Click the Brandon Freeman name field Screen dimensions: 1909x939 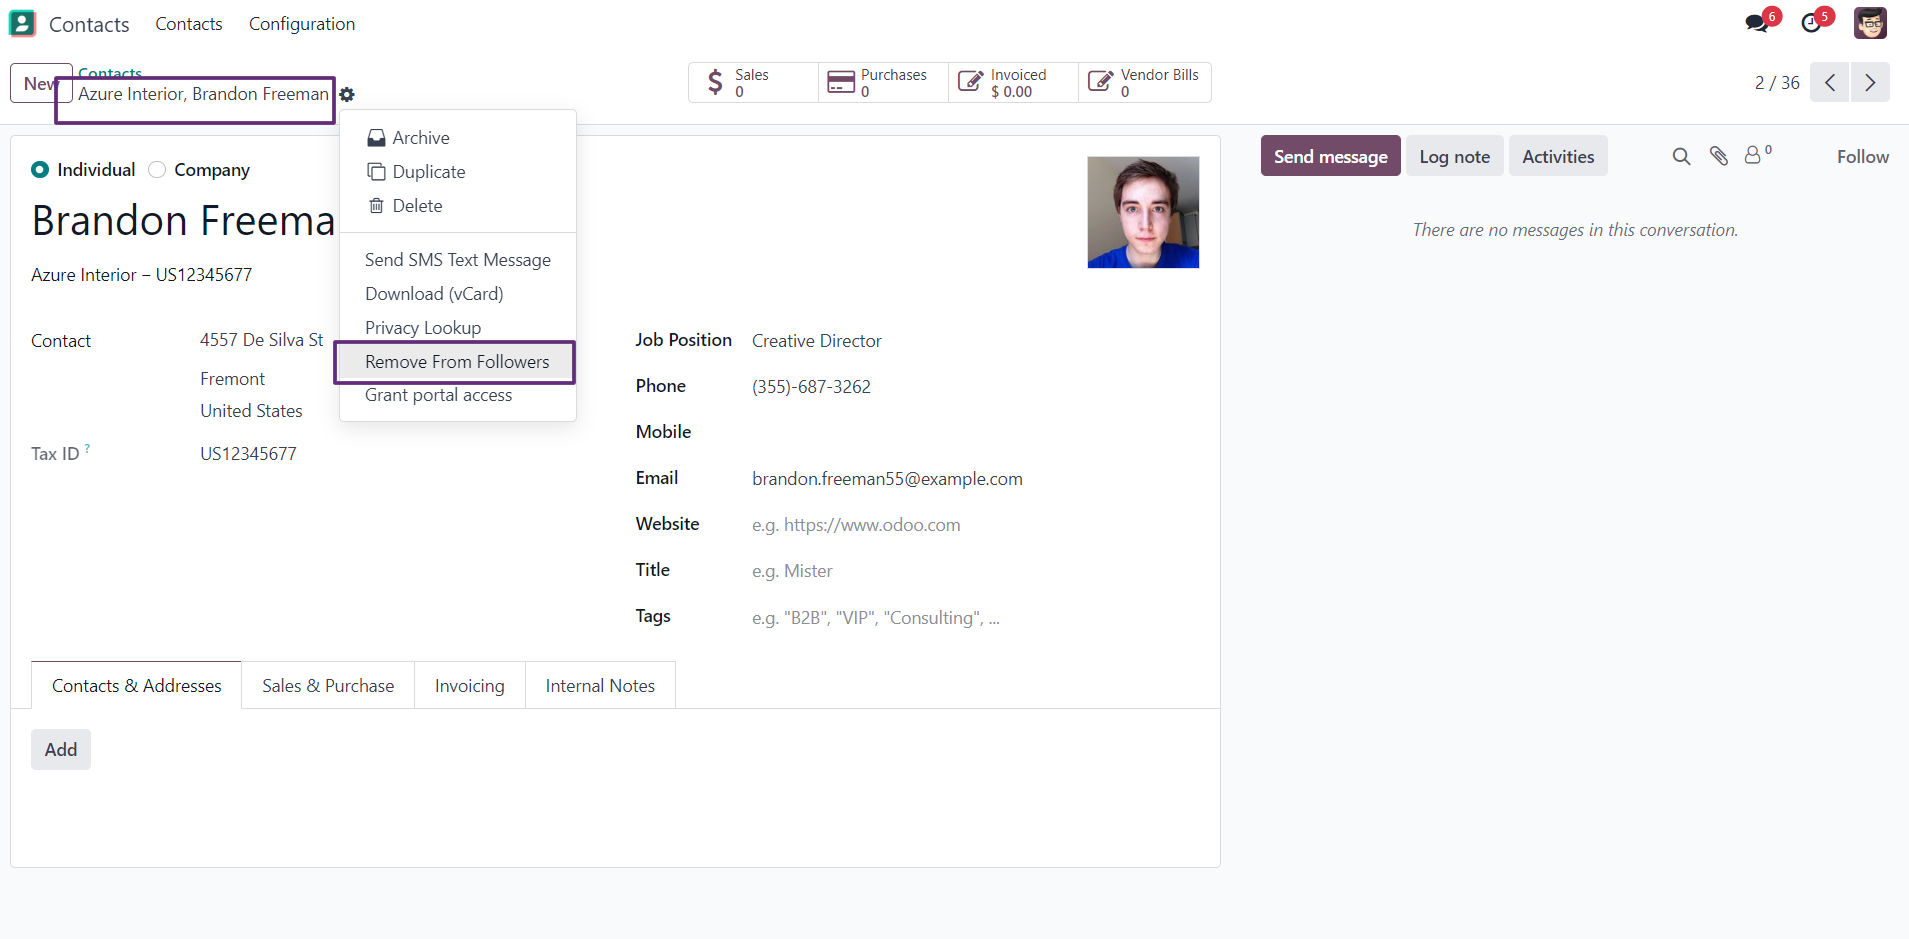[x=184, y=221]
